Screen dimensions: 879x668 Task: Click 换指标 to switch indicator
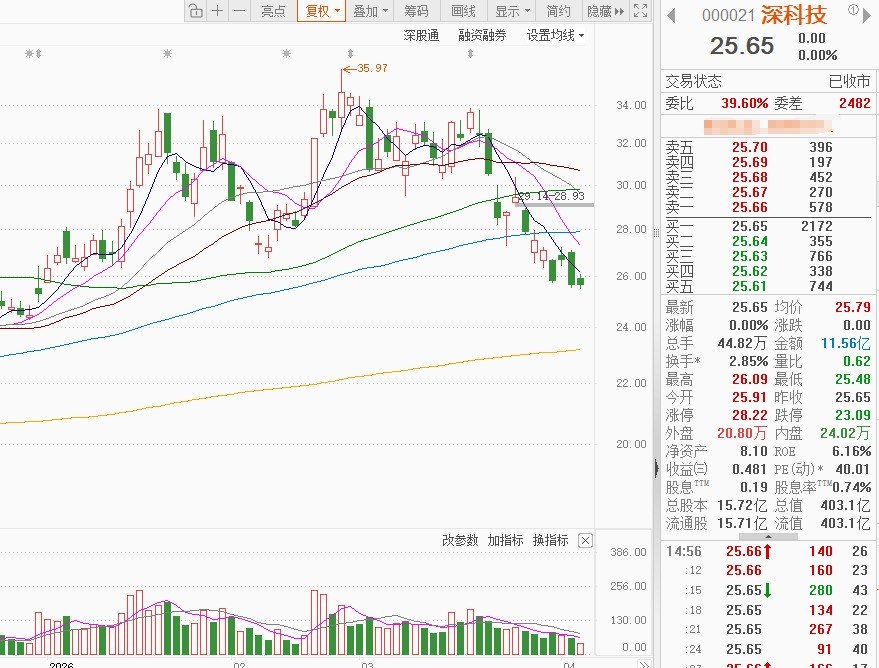tap(550, 540)
